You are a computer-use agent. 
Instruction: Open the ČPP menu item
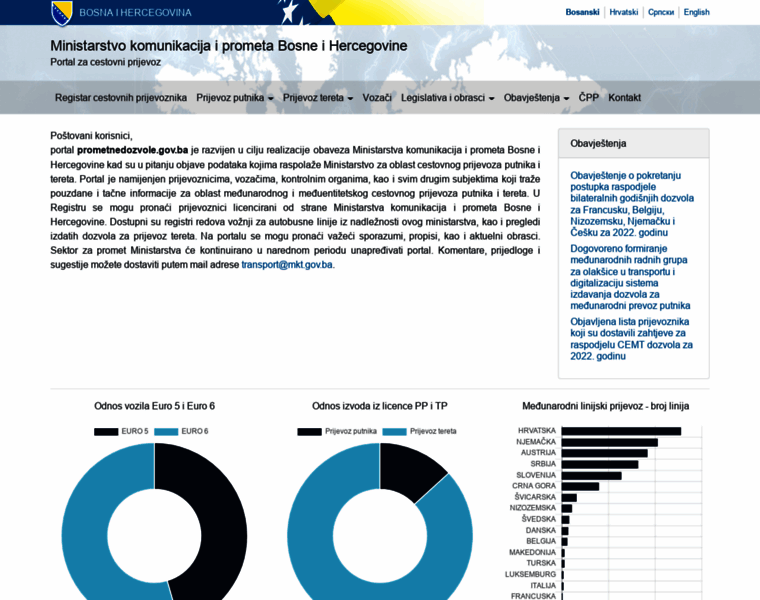click(588, 97)
